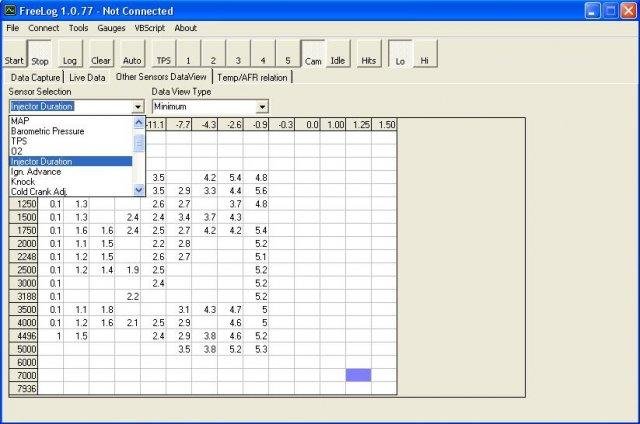Pick Injector Duration in the list
640x424 pixels.
click(71, 162)
